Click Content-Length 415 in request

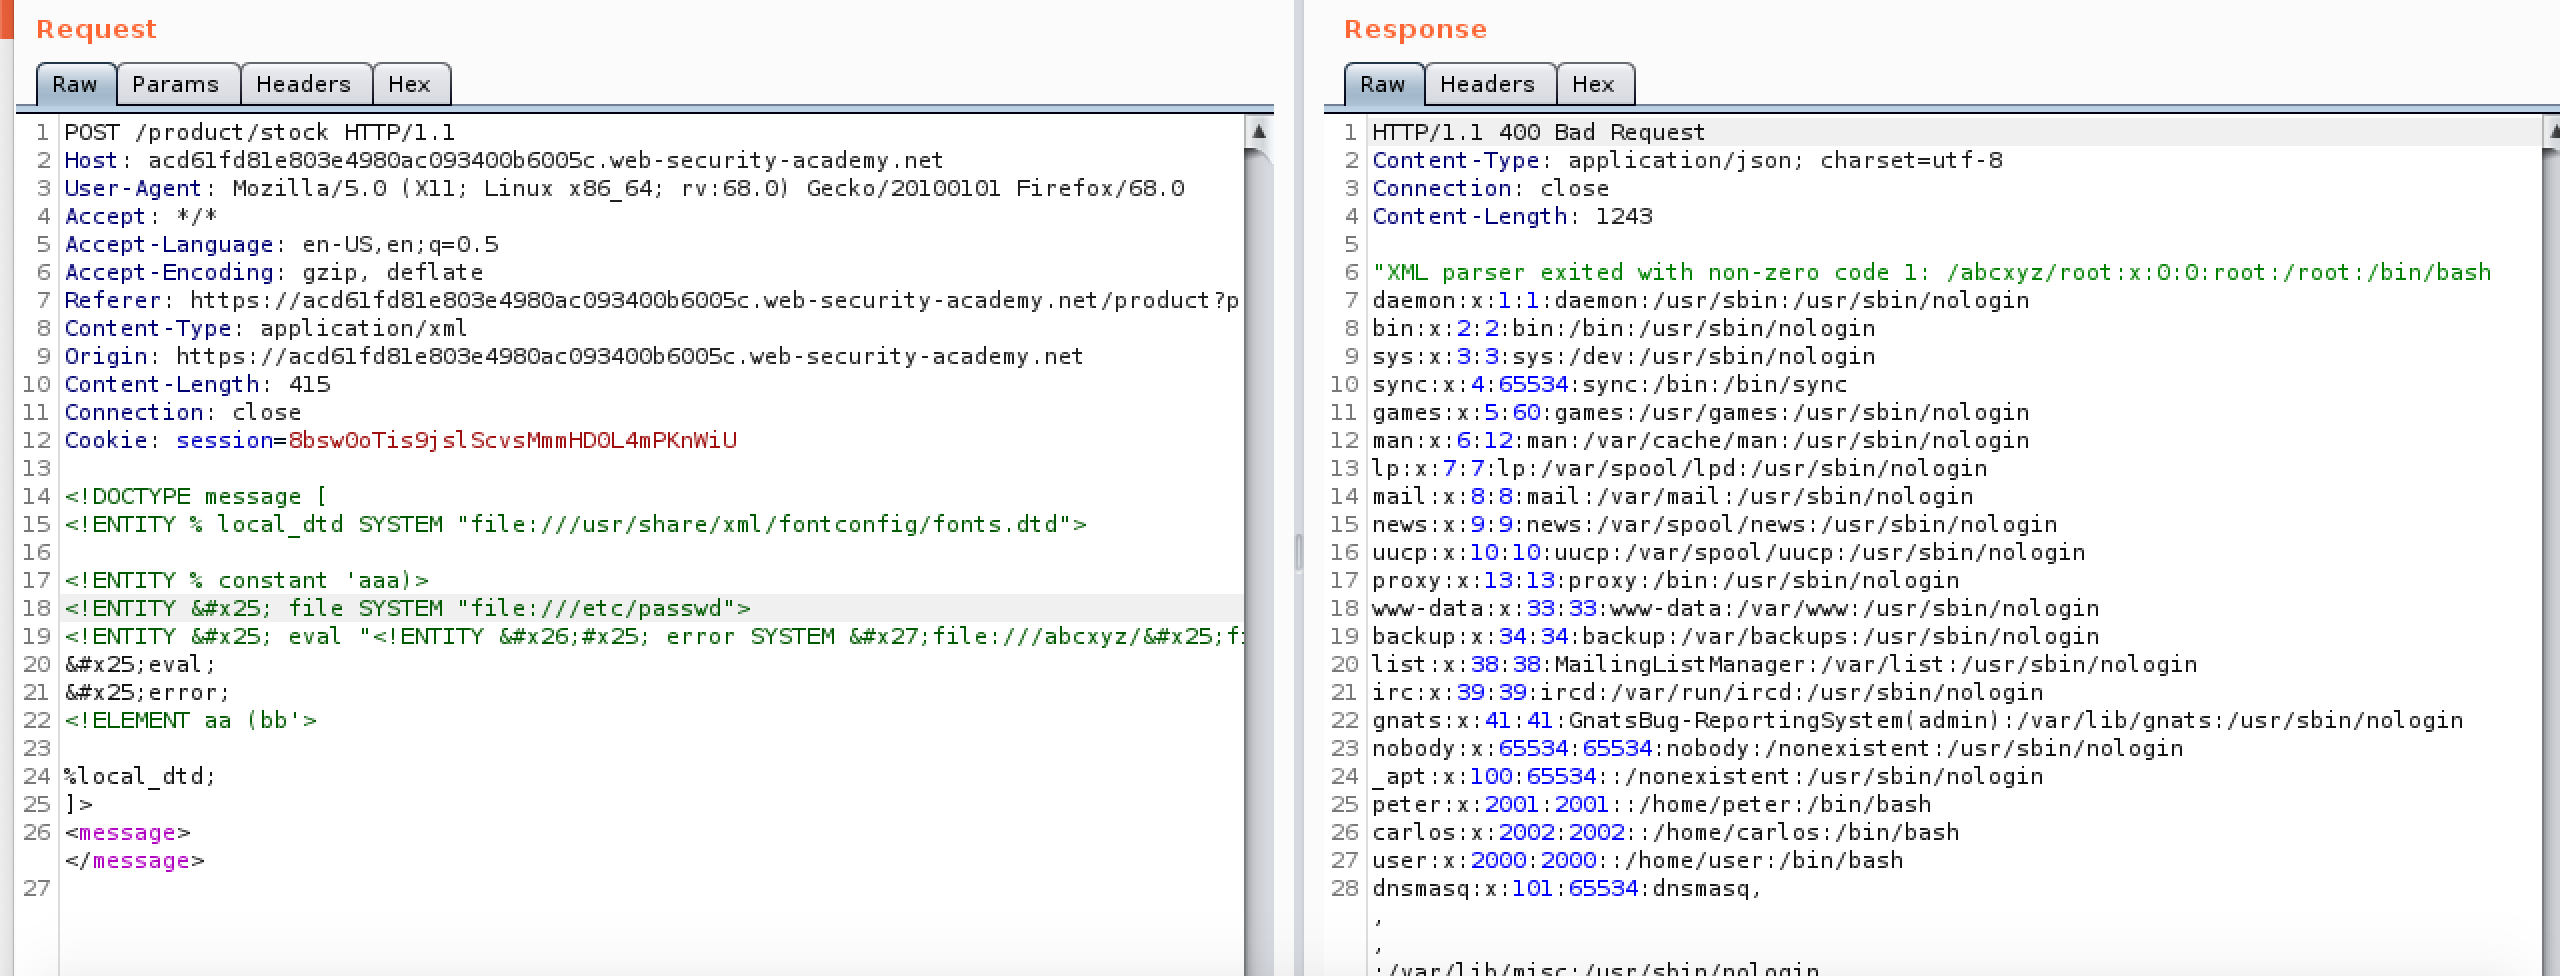pos(198,384)
